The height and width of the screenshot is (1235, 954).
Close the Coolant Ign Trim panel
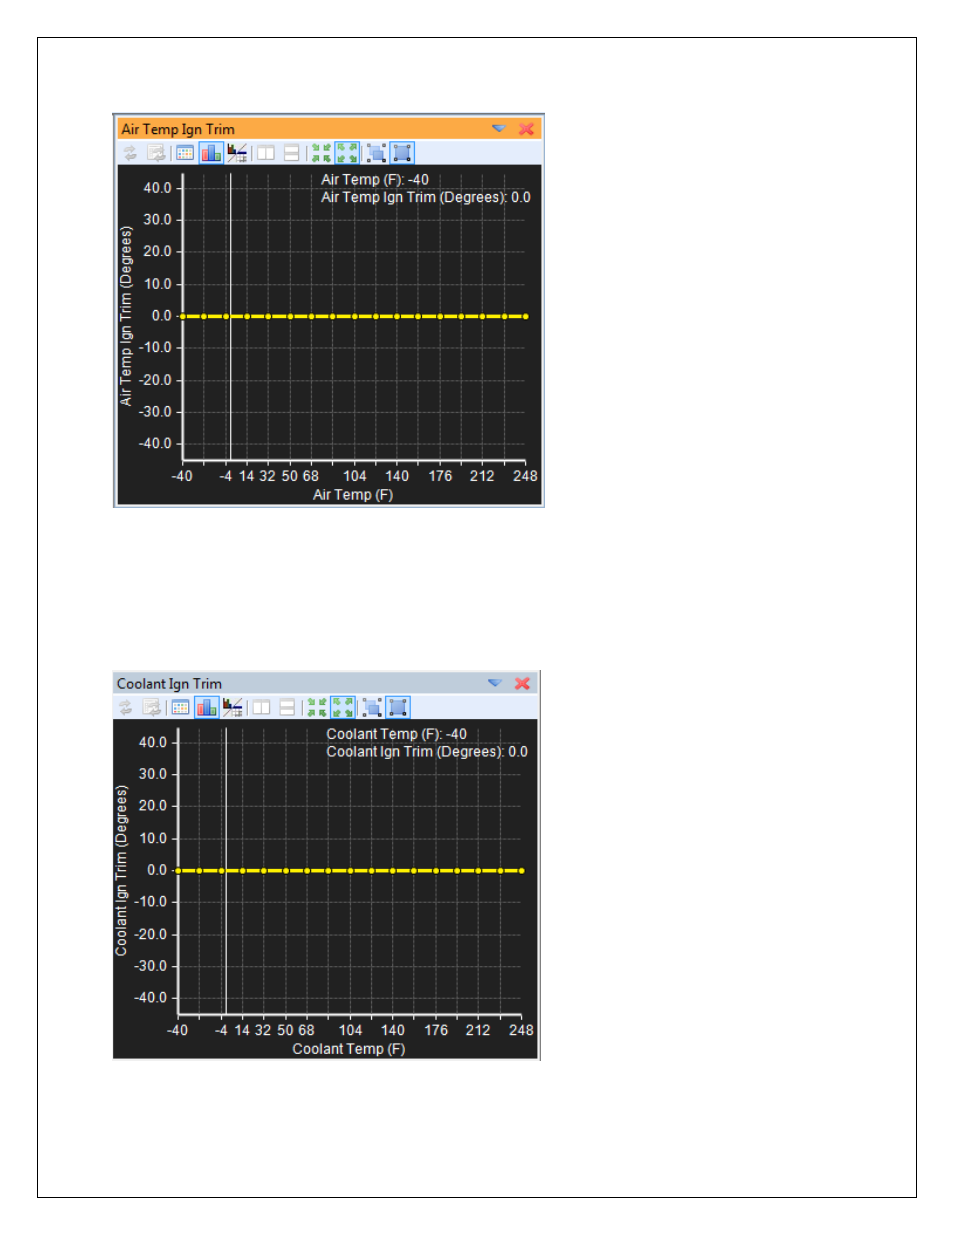[522, 683]
